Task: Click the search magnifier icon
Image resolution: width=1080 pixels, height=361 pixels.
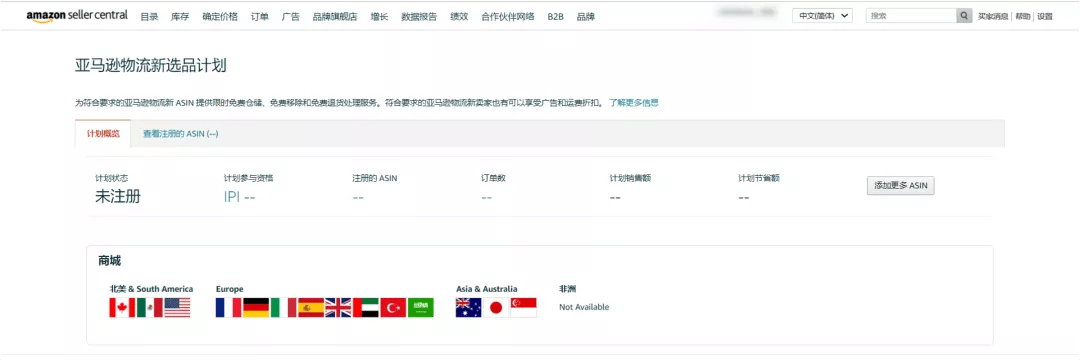Action: (x=964, y=16)
